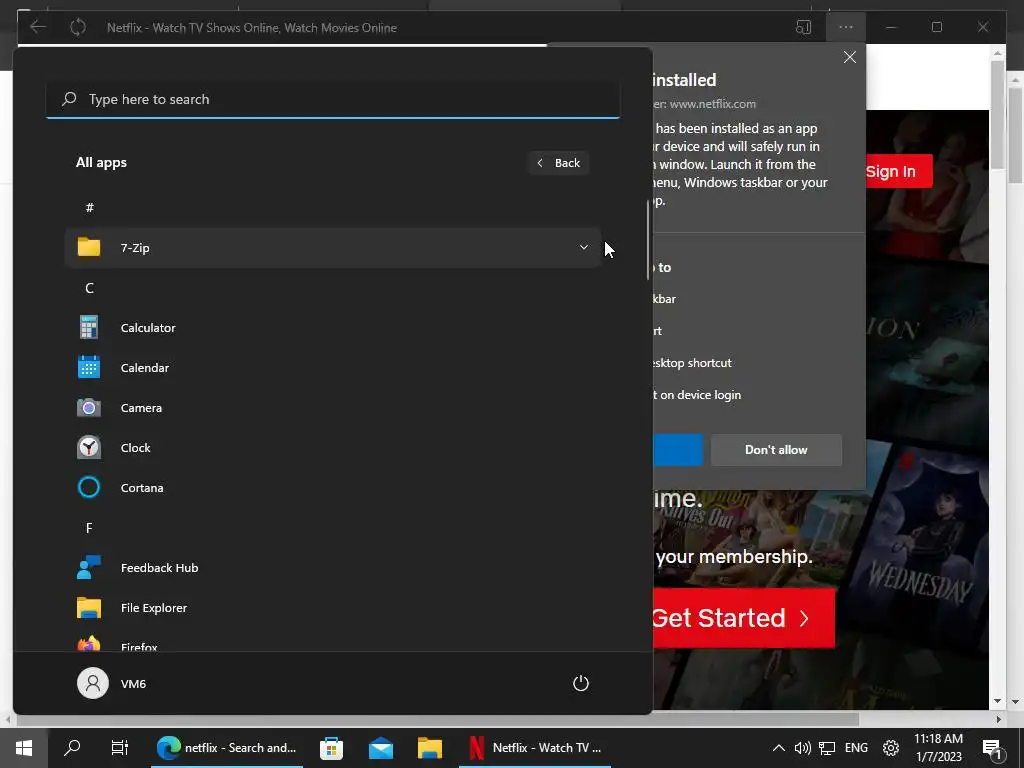Jump to the # letter group header
The width and height of the screenshot is (1024, 768).
[89, 208]
